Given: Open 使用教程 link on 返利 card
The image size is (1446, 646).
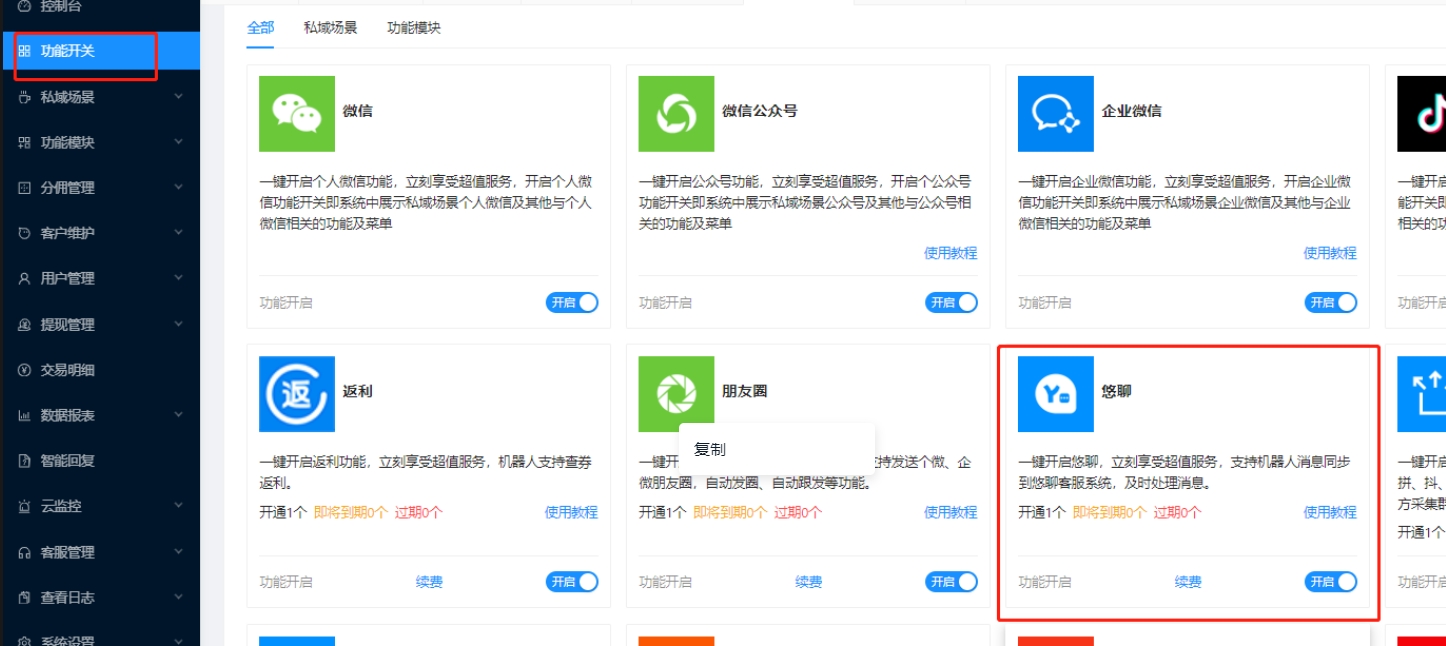Looking at the screenshot, I should [571, 512].
